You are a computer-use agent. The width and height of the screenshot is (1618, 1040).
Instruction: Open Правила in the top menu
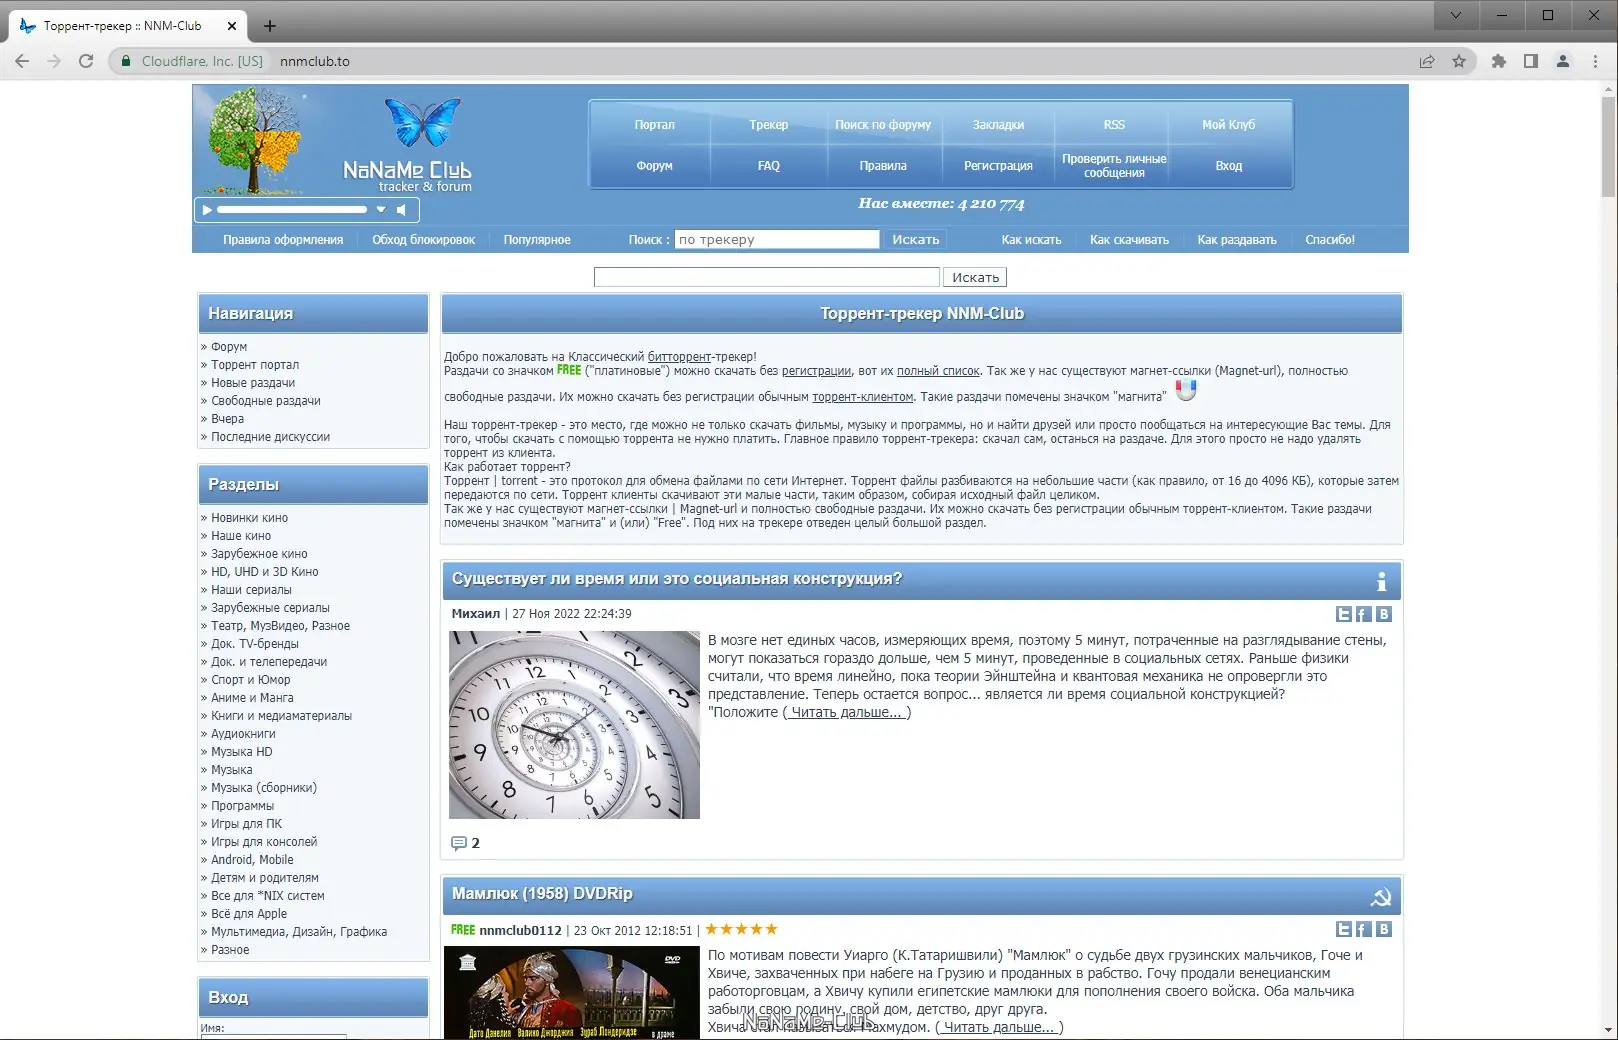click(x=883, y=166)
